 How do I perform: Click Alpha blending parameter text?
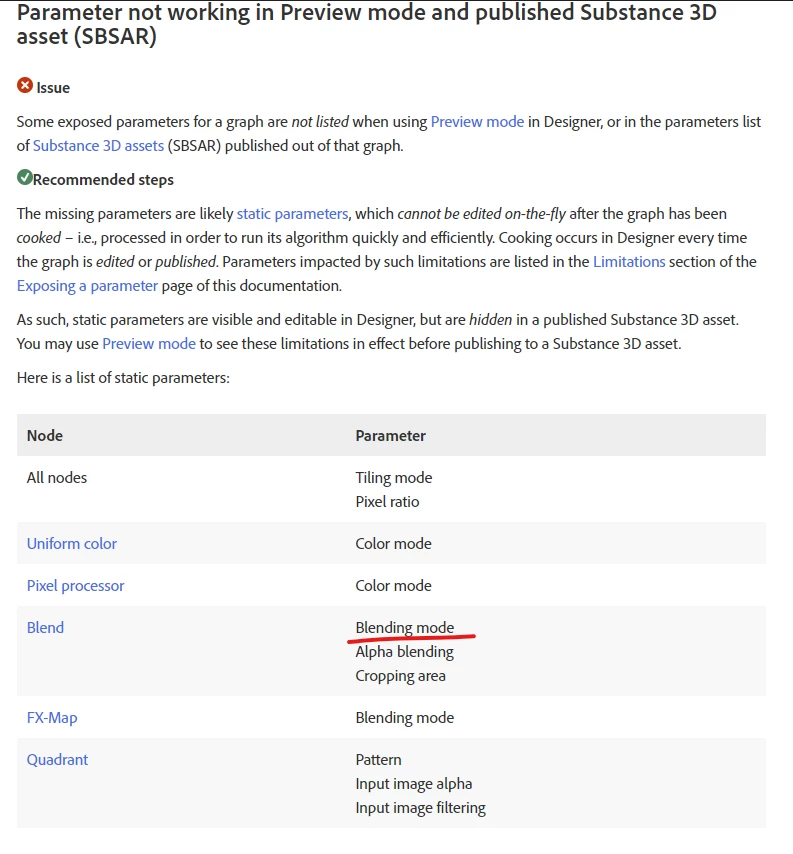[405, 652]
